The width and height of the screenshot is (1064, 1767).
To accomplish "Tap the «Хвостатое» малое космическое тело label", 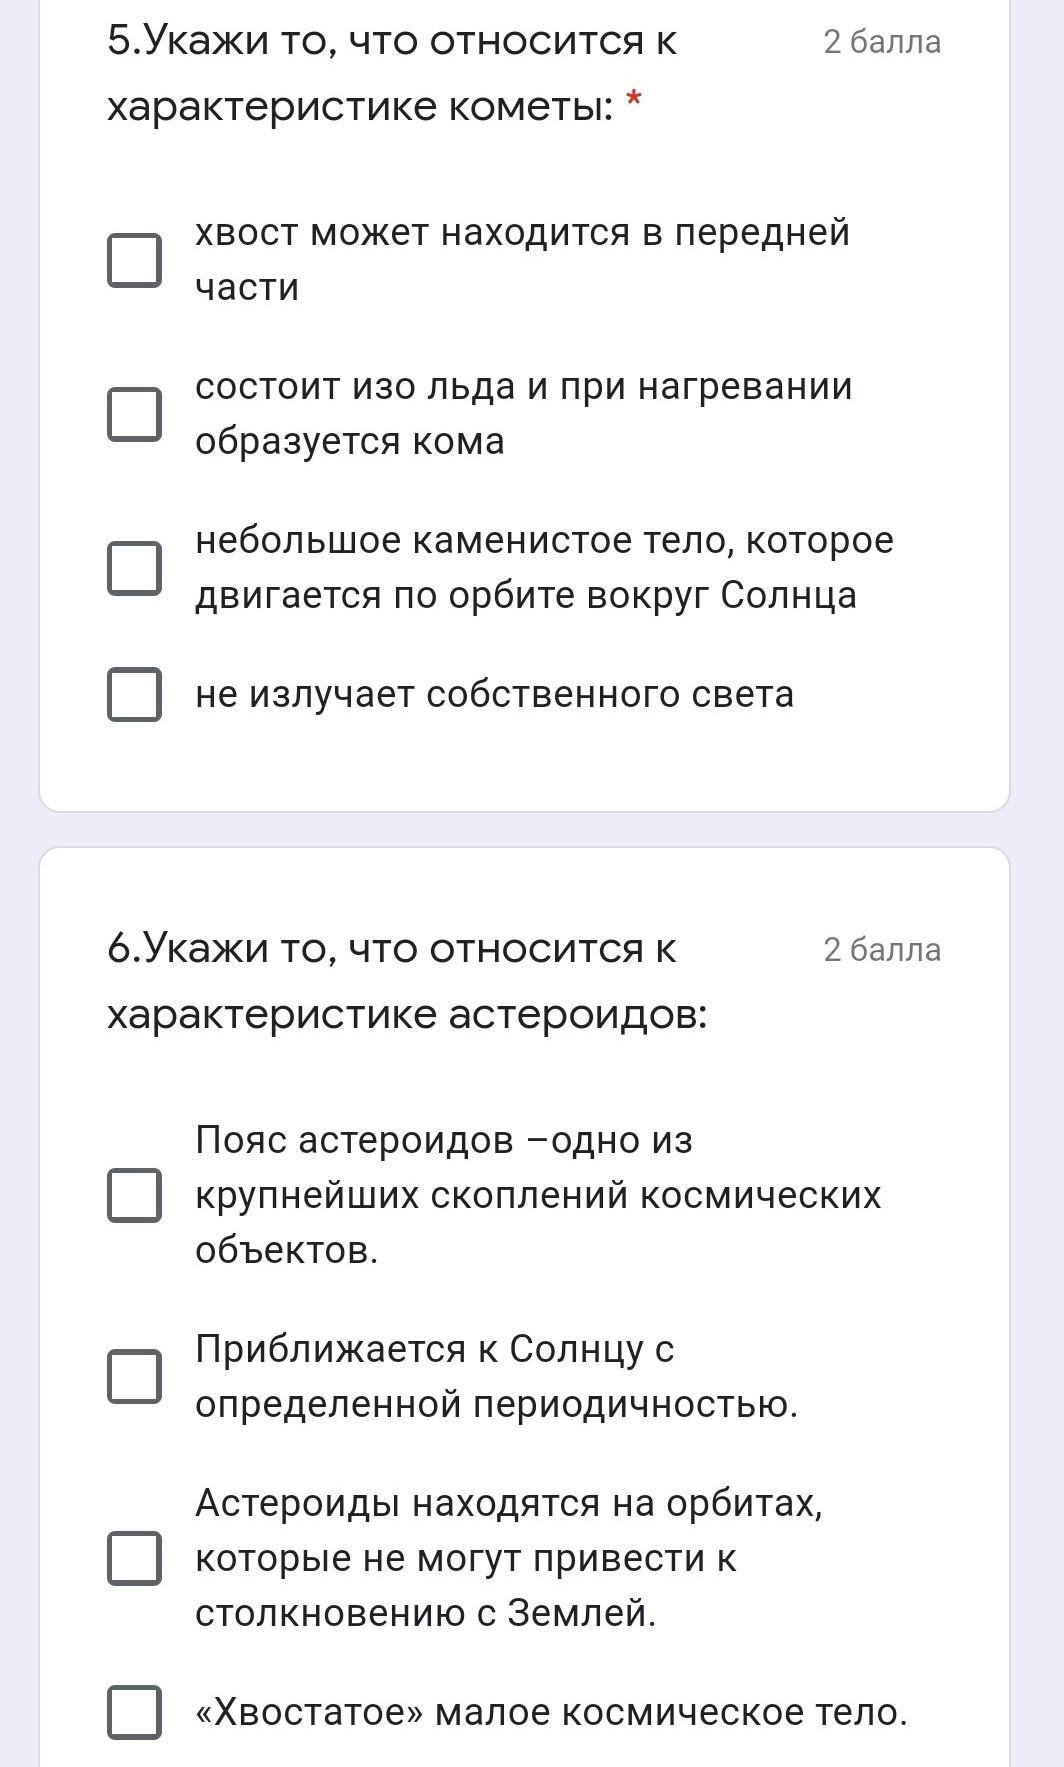I will click(x=551, y=1712).
